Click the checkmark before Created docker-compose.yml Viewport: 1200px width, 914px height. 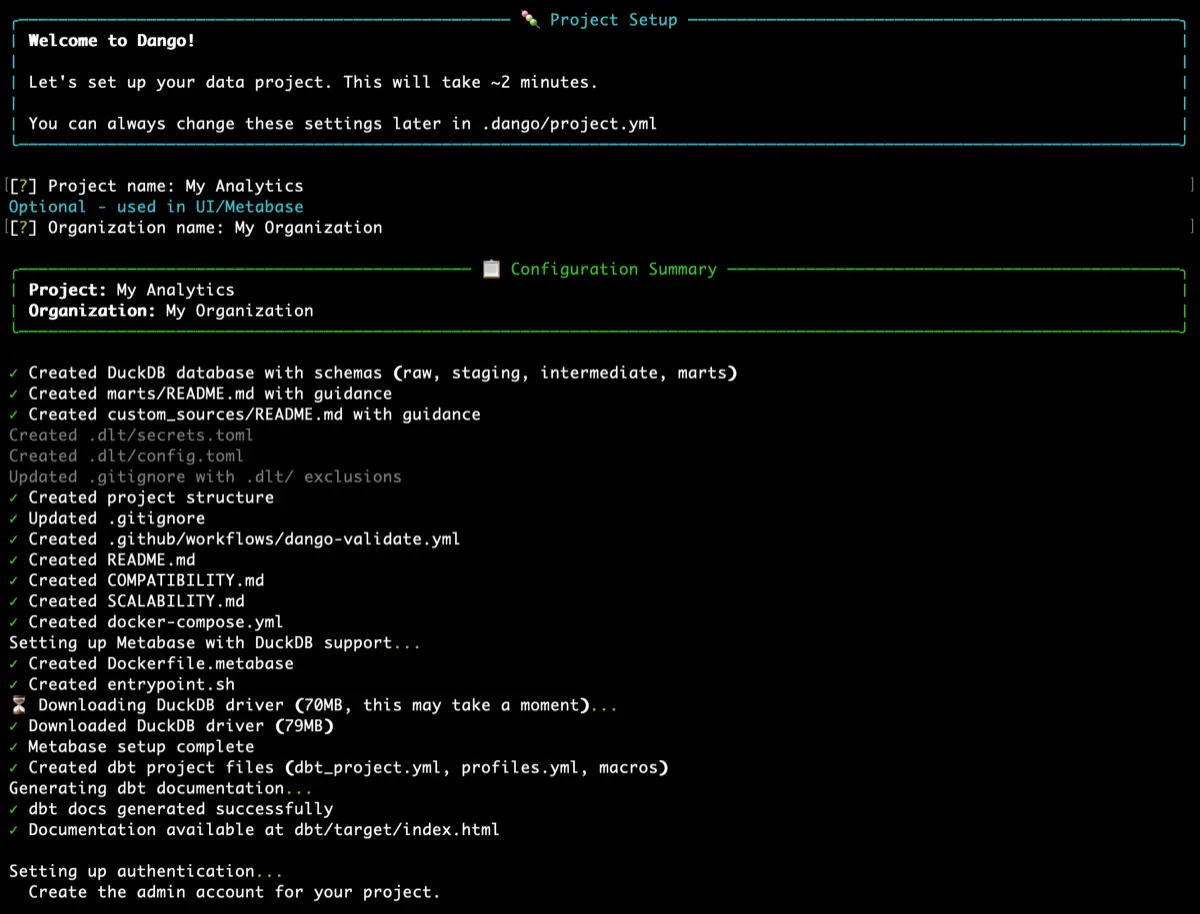pos(13,622)
